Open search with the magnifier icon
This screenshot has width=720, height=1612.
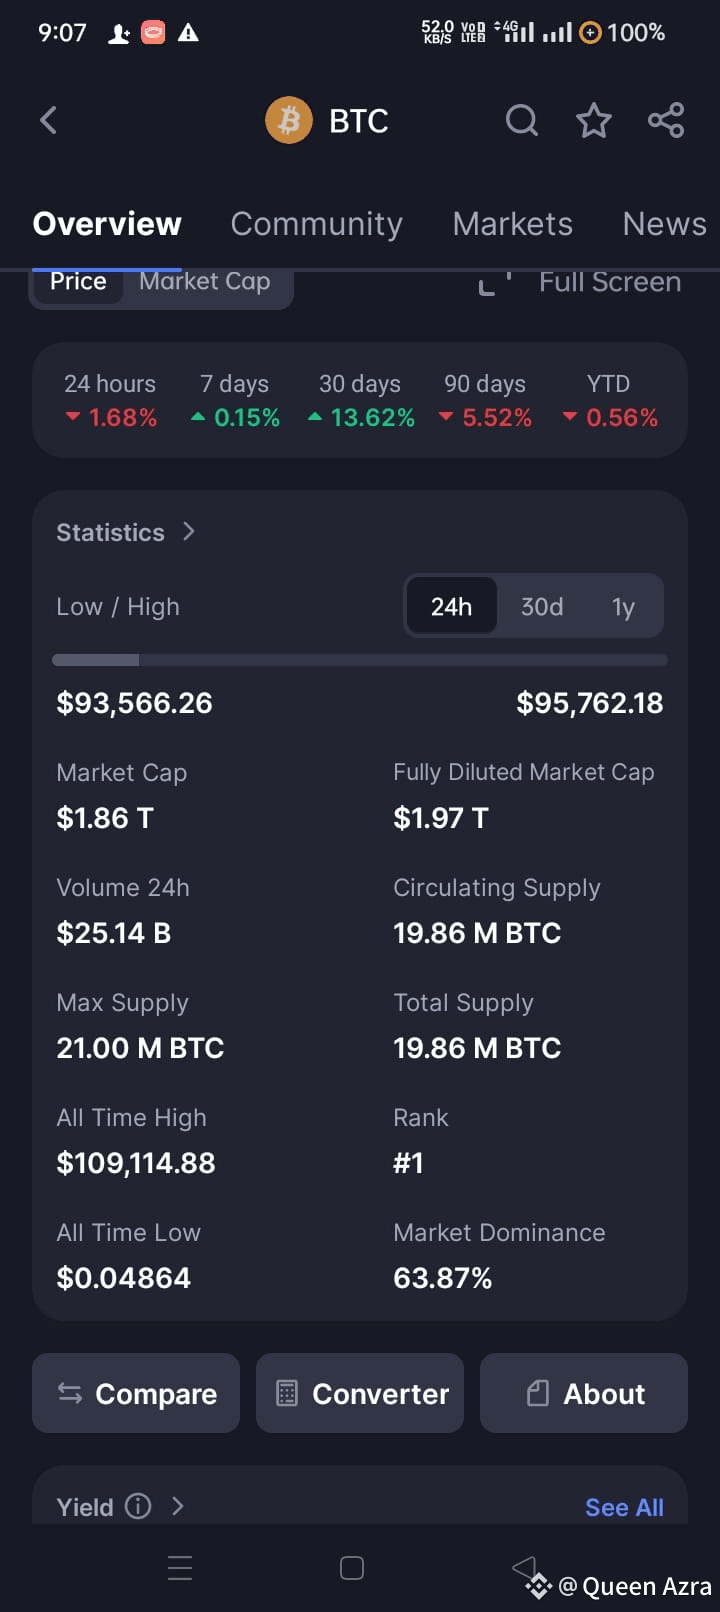pos(521,121)
